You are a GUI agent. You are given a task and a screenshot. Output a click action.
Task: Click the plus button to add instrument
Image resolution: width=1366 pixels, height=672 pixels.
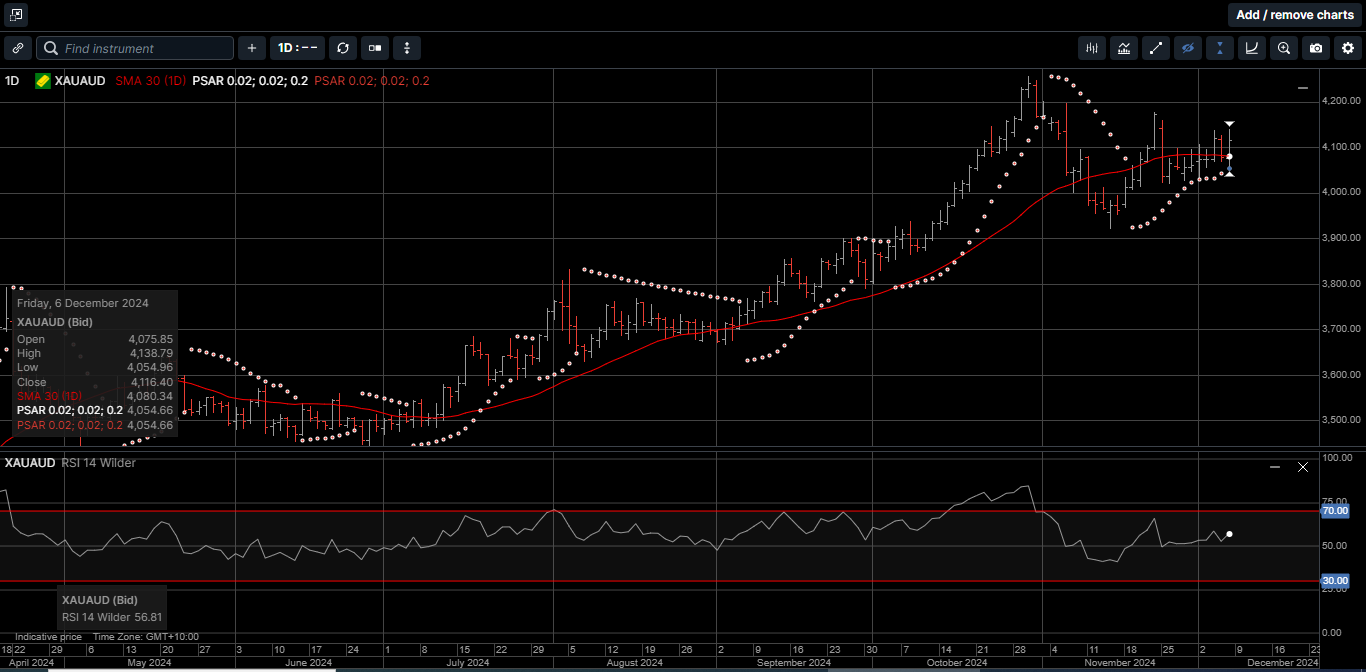[x=251, y=48]
